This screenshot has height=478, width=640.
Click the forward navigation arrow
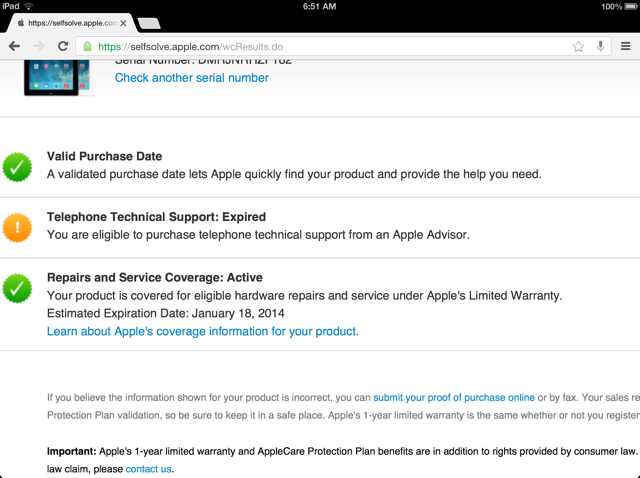(39, 46)
